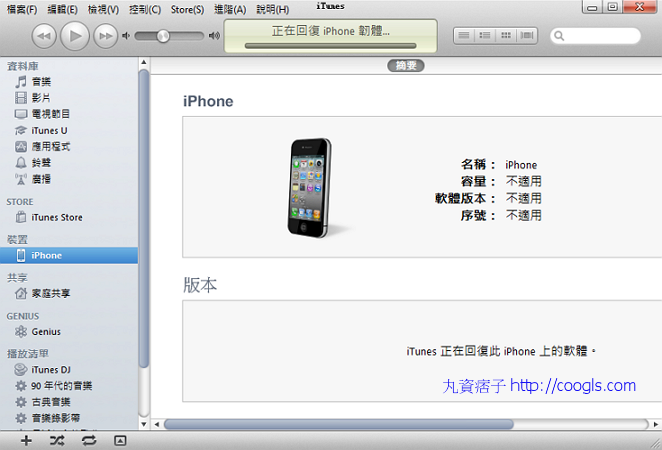This screenshot has height=450, width=662.
Task: Click the restore progress bar
Action: pyautogui.click(x=331, y=46)
